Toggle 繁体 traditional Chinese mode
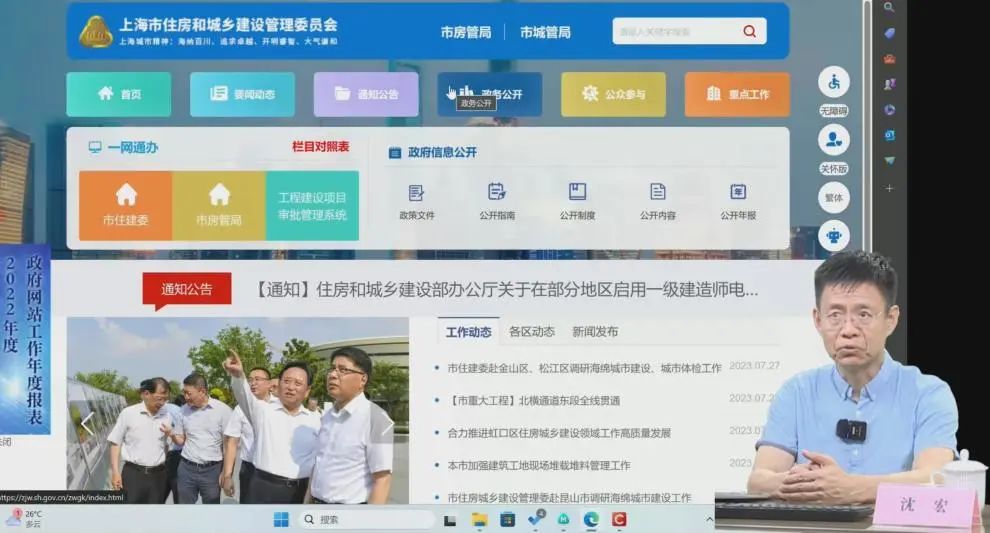 point(833,198)
